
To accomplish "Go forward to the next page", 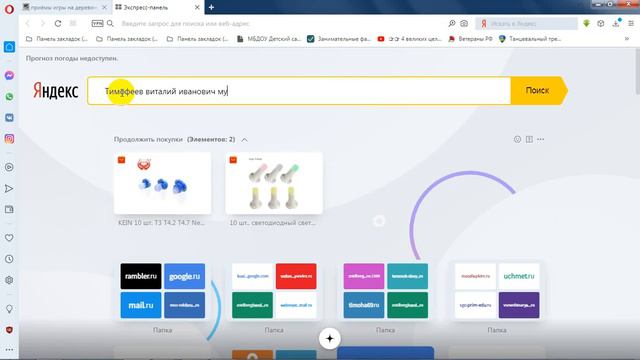I will pyautogui.click(x=42, y=24).
